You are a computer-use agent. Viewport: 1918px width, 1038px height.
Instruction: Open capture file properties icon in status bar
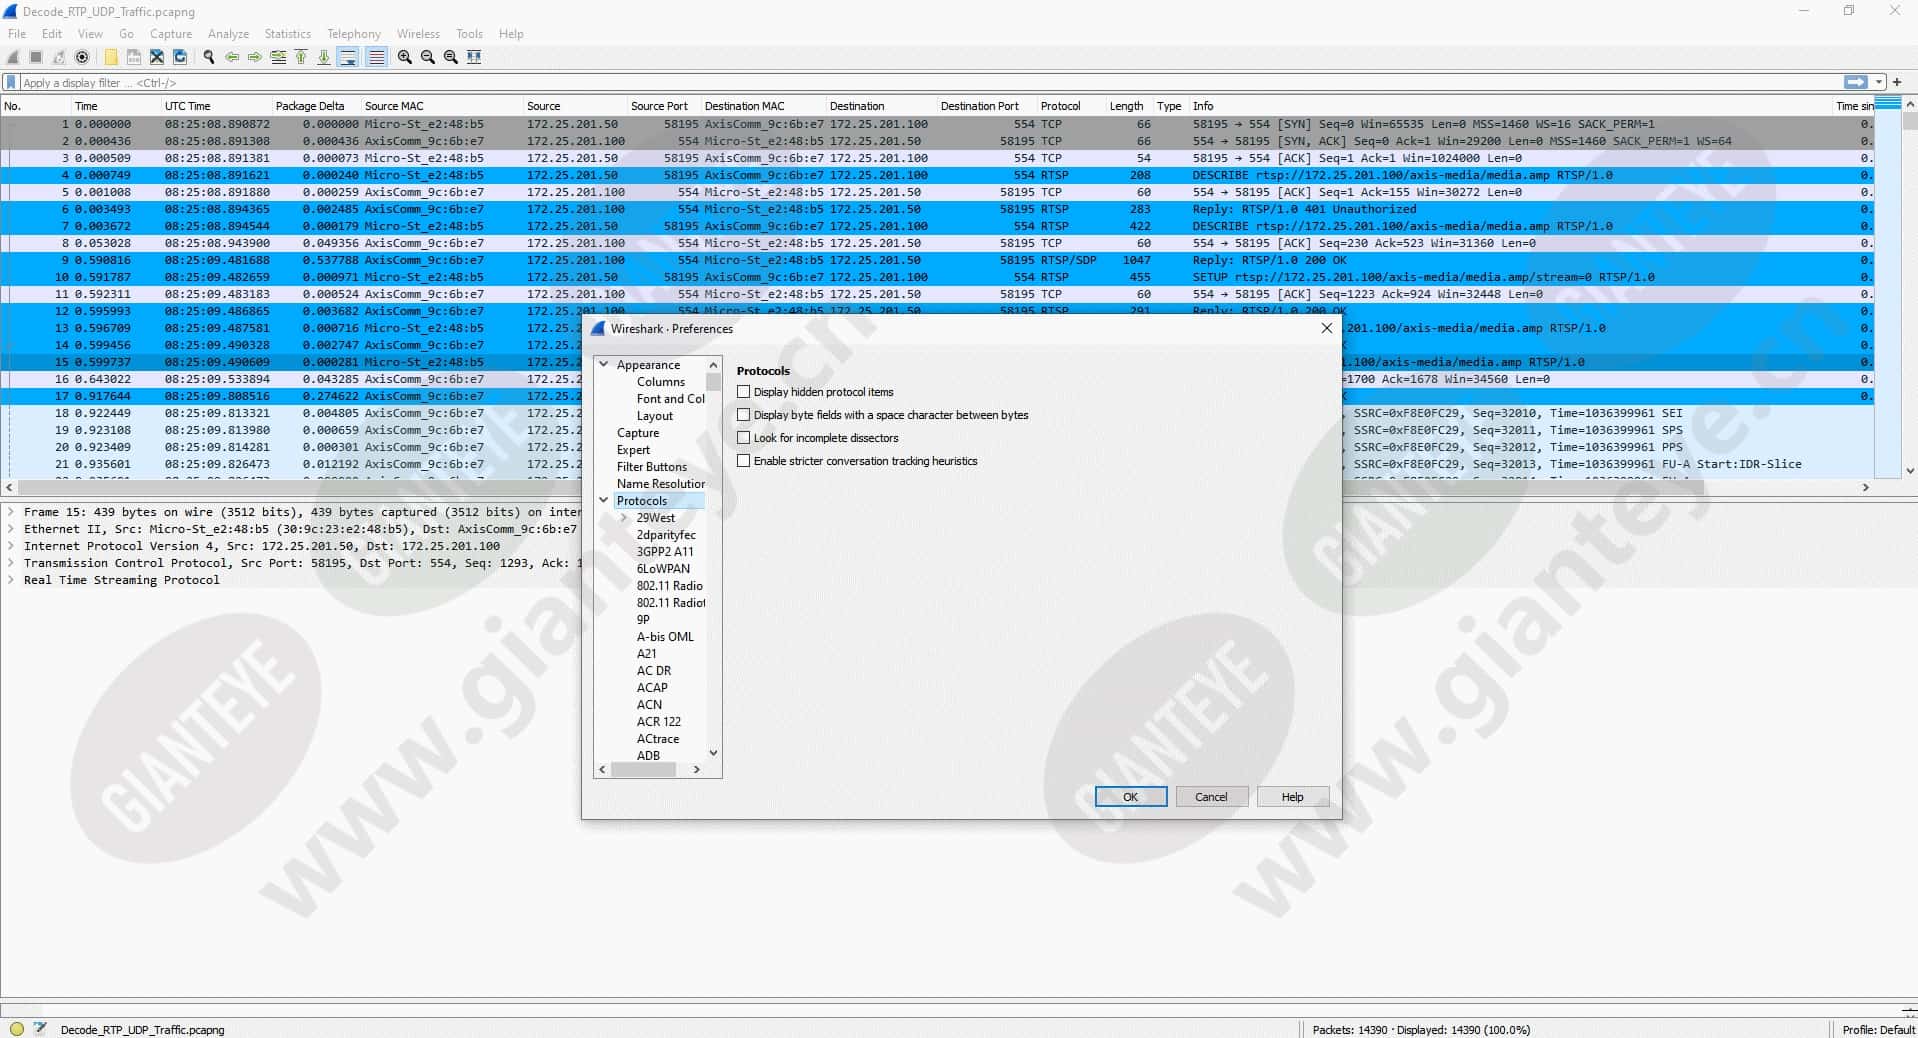pos(40,1028)
